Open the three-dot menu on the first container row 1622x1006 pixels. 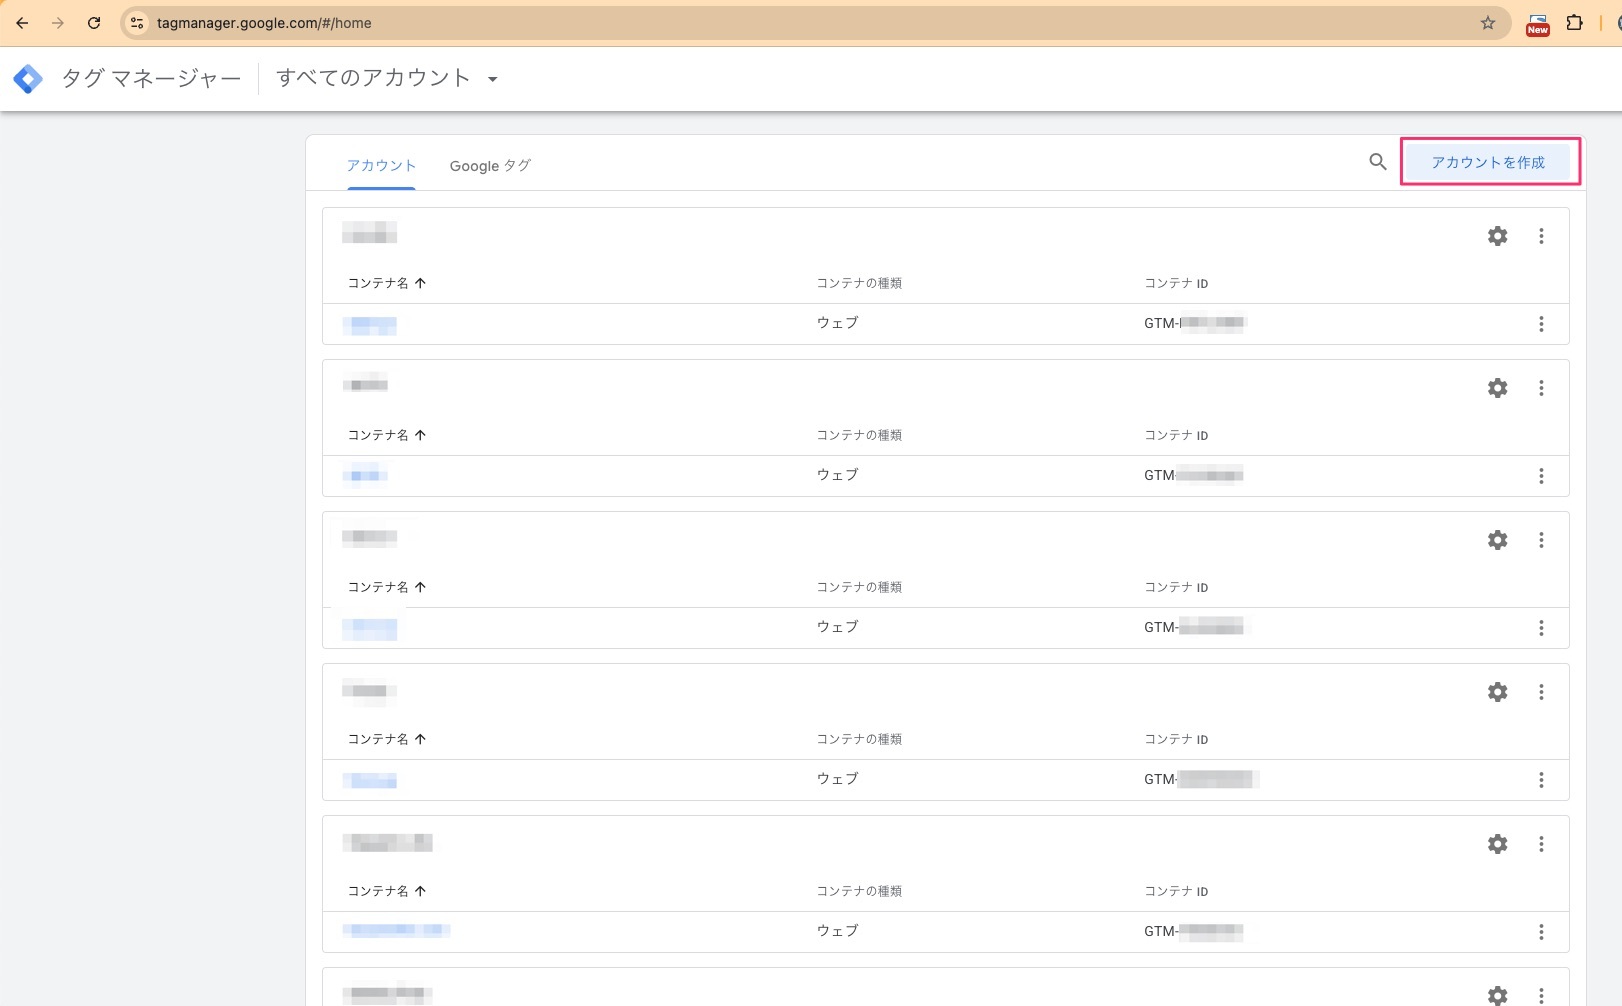point(1541,323)
